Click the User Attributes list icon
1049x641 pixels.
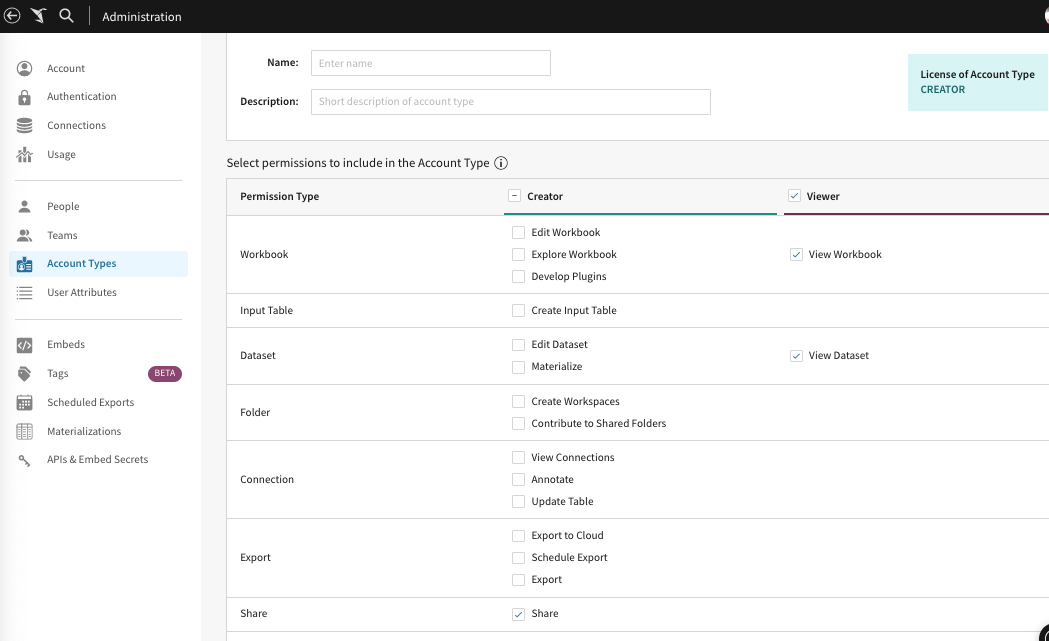[24, 293]
